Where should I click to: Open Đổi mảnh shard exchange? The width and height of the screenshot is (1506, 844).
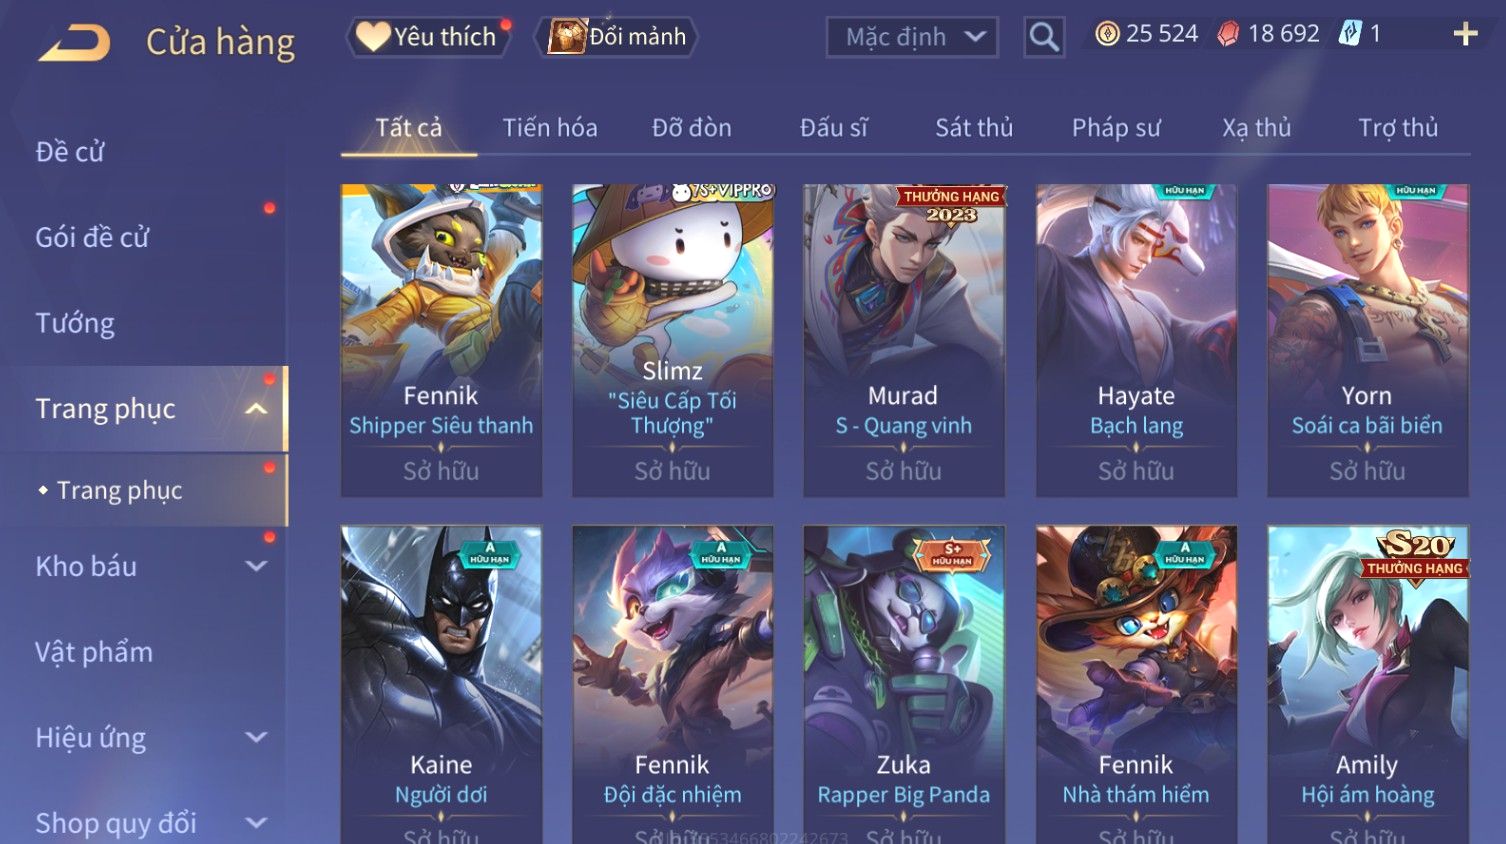tap(616, 37)
